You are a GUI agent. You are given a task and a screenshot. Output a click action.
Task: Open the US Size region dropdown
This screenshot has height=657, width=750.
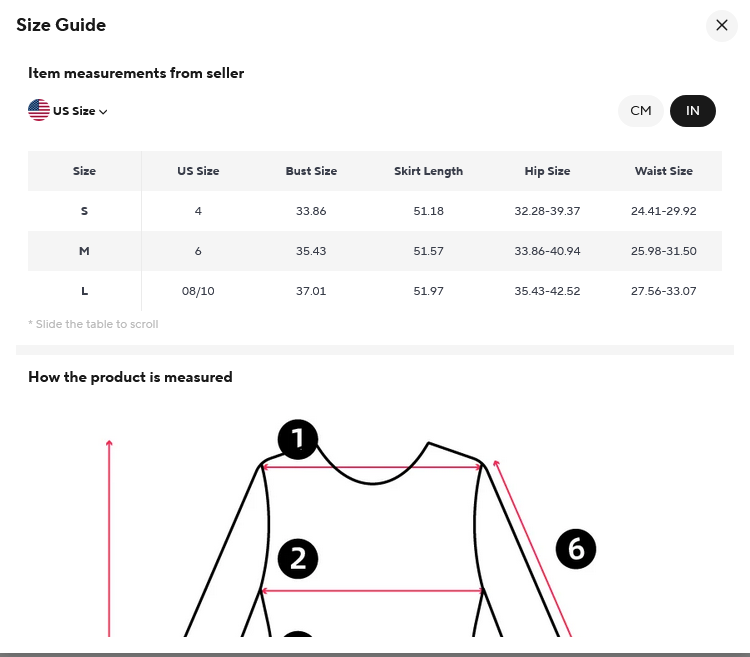point(74,111)
